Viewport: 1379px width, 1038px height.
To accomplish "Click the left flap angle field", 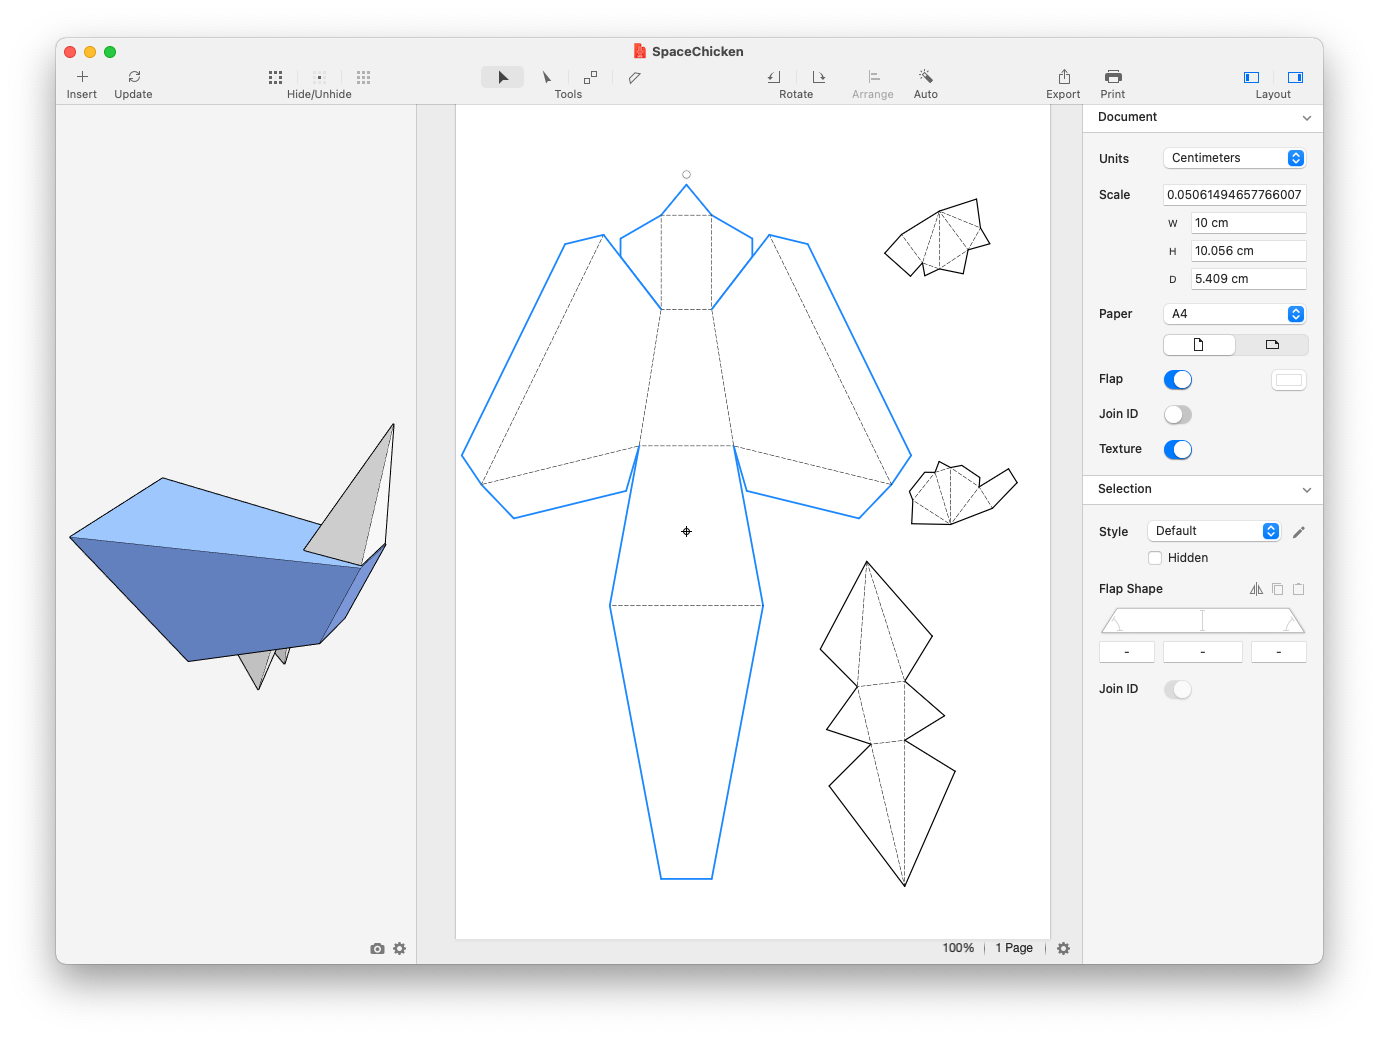I will click(1127, 652).
